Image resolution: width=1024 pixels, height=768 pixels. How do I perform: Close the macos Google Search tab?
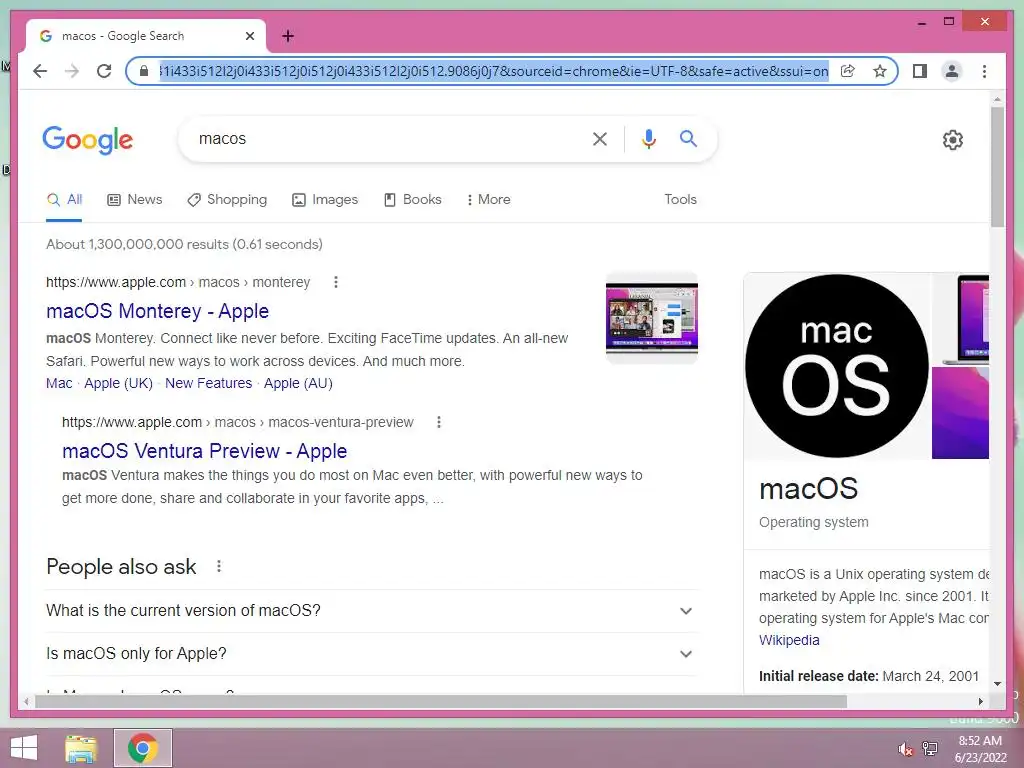point(249,36)
